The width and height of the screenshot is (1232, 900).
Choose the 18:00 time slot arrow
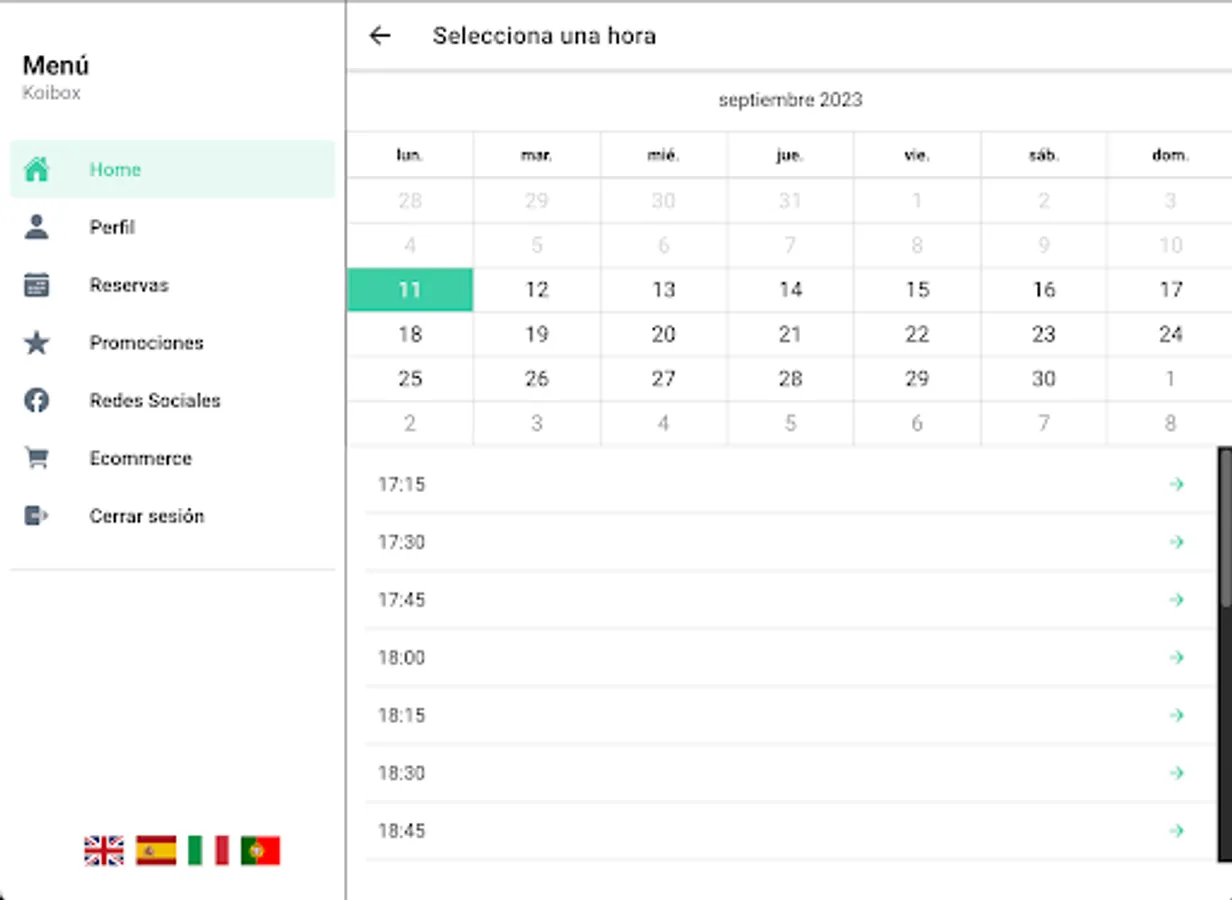[x=1176, y=657]
